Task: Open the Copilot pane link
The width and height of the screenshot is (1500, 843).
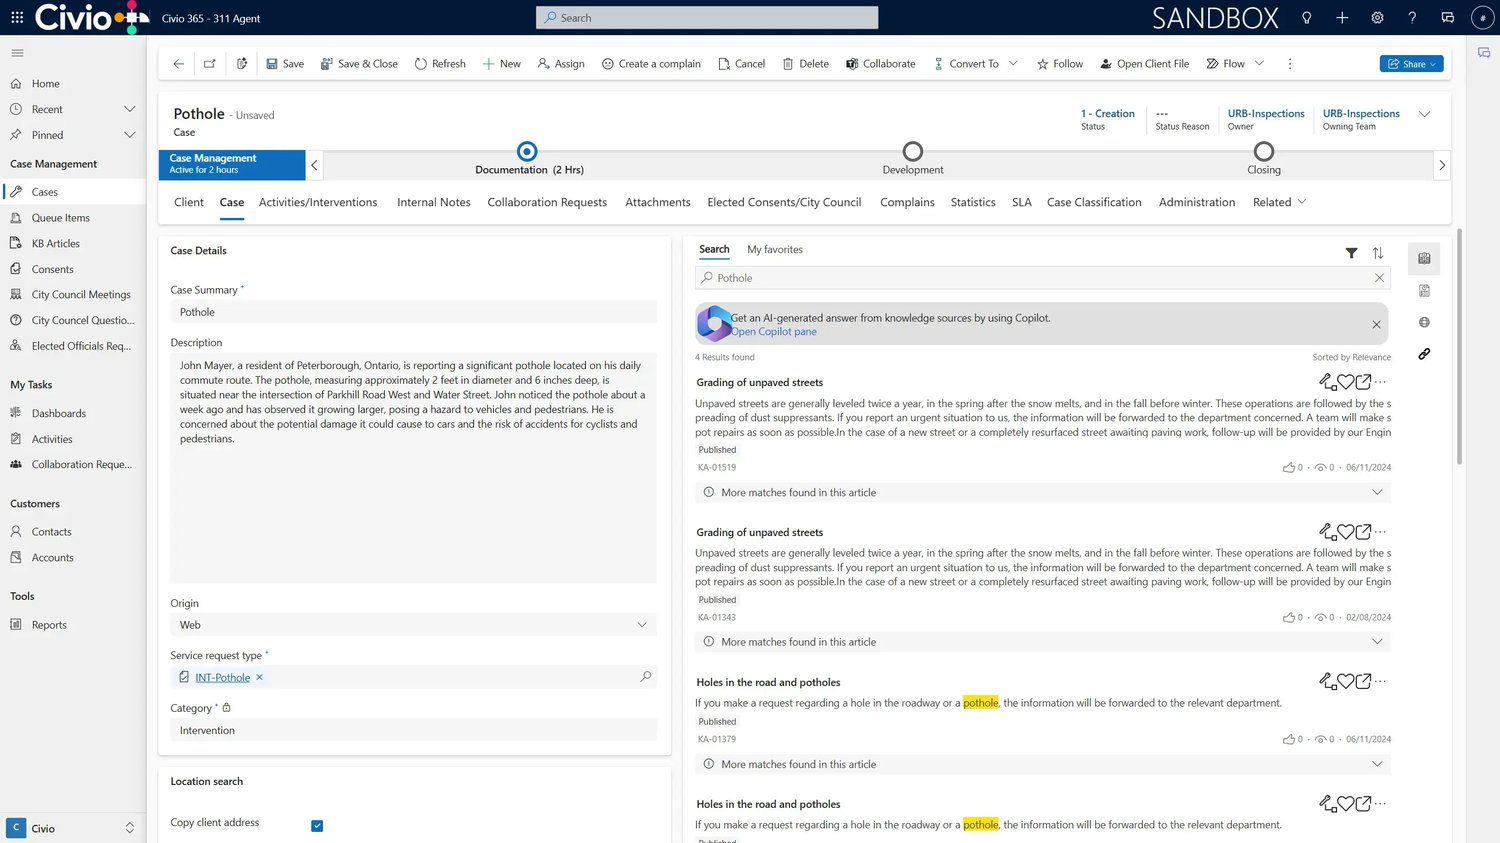Action: coord(773,331)
